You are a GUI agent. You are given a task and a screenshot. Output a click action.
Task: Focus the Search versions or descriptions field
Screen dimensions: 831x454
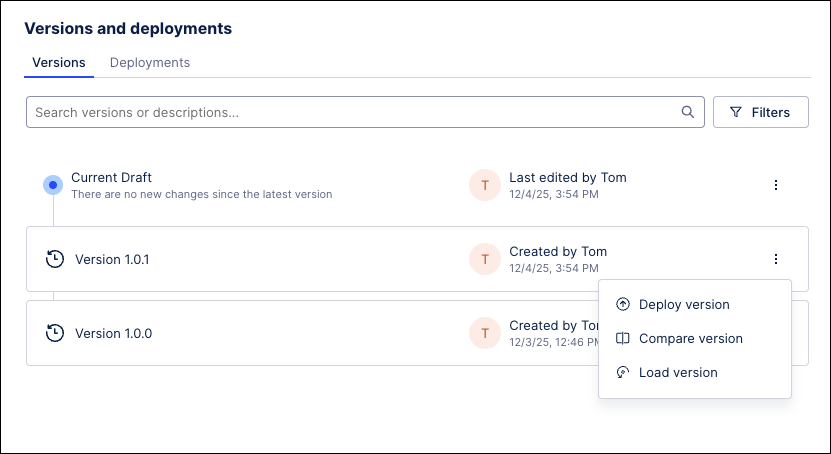(350, 112)
